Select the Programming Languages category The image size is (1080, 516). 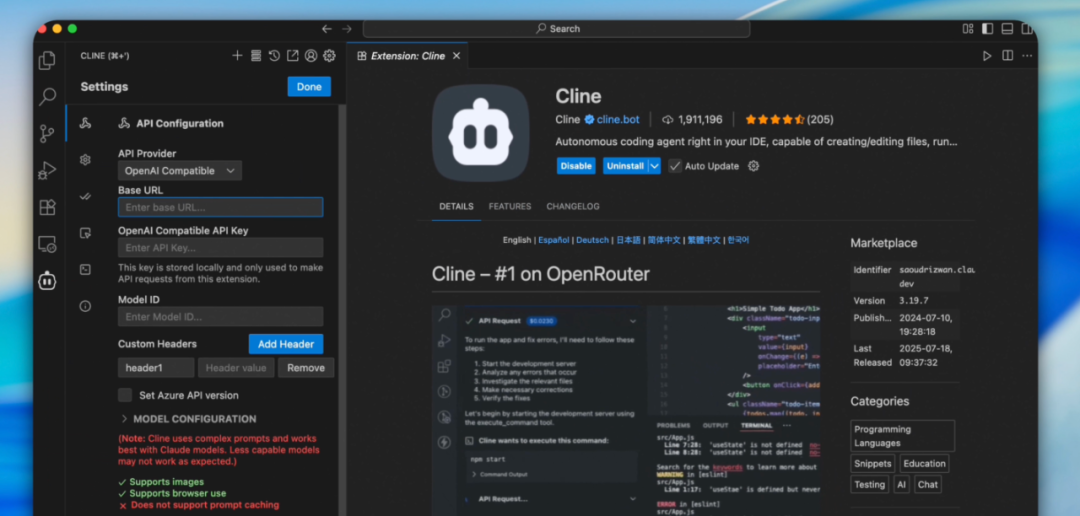tap(902, 436)
